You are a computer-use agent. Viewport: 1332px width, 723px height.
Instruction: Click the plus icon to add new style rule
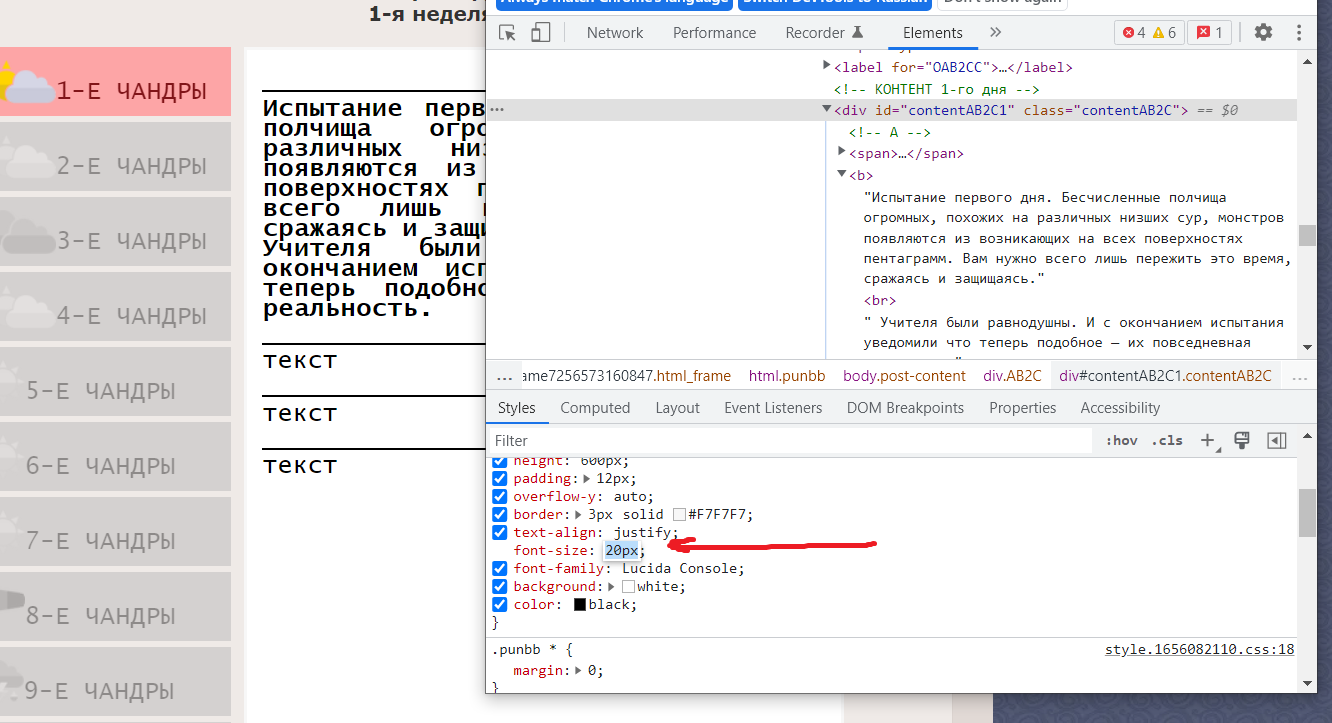click(1208, 440)
